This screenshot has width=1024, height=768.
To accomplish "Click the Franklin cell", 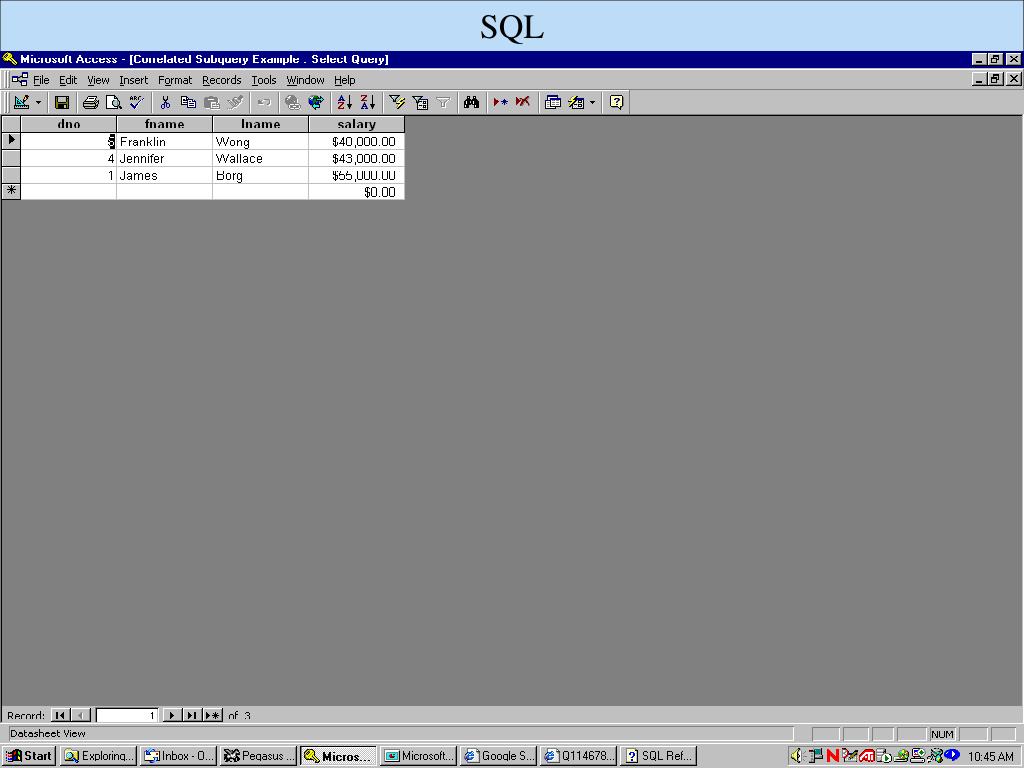I will (x=165, y=142).
